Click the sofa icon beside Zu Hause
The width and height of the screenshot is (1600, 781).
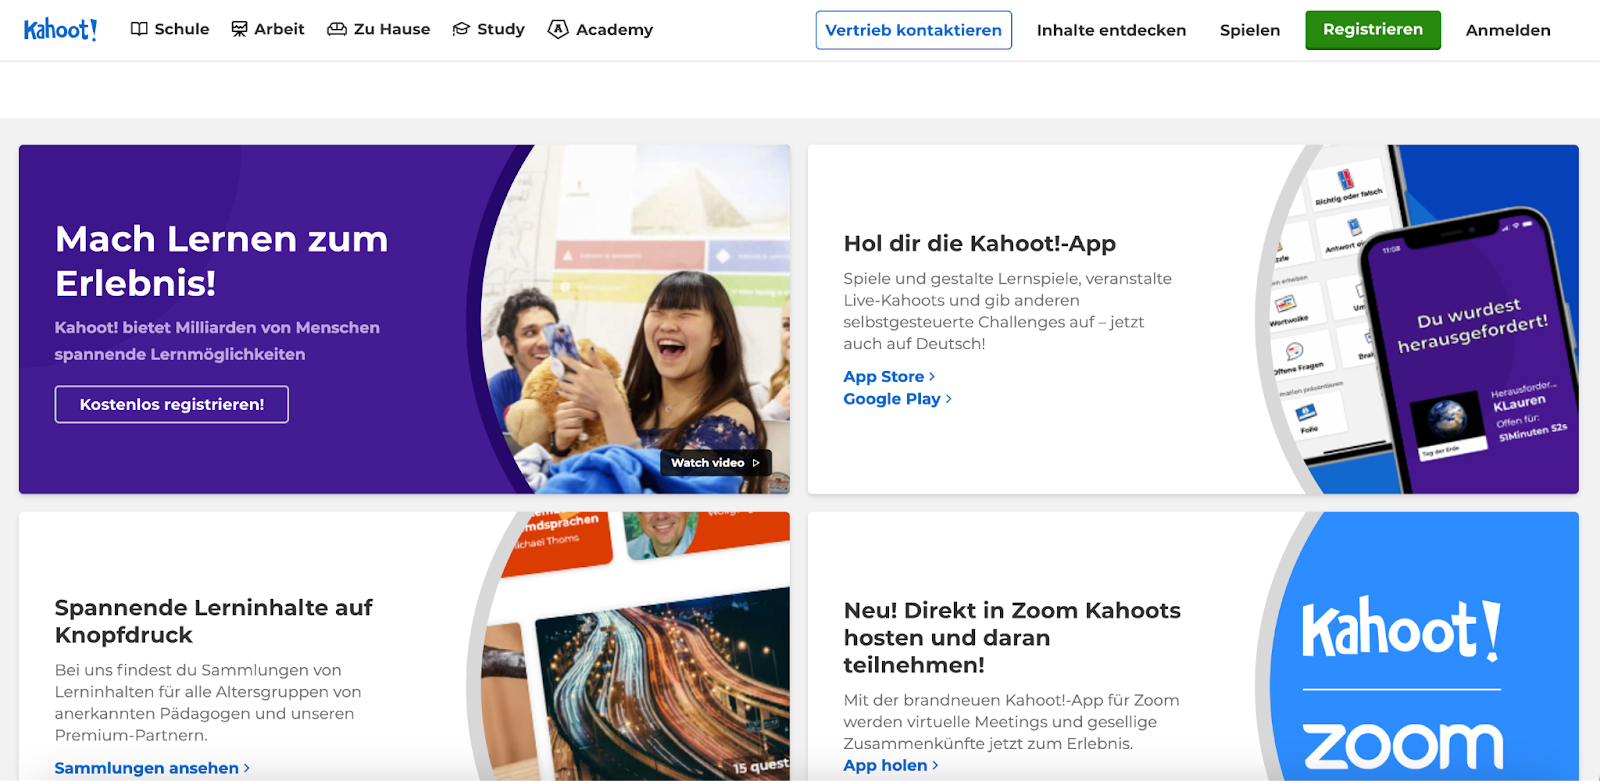tap(337, 29)
